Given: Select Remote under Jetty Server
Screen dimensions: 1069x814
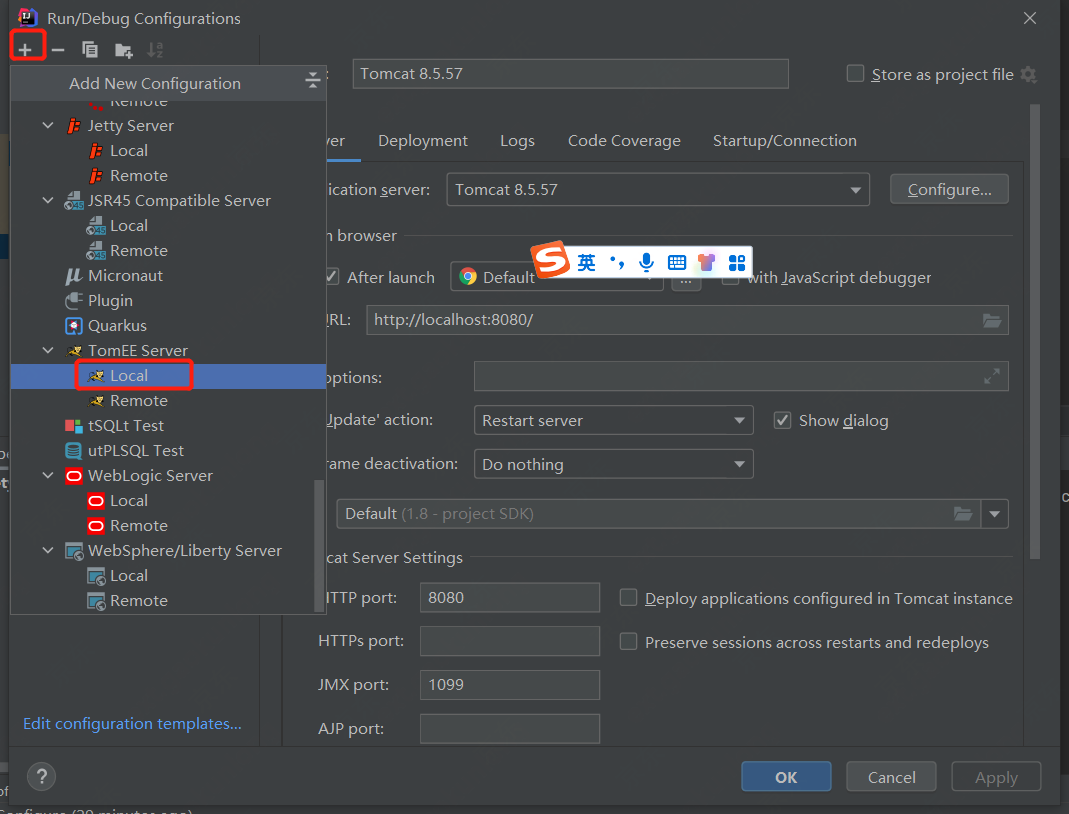Looking at the screenshot, I should pyautogui.click(x=138, y=176).
